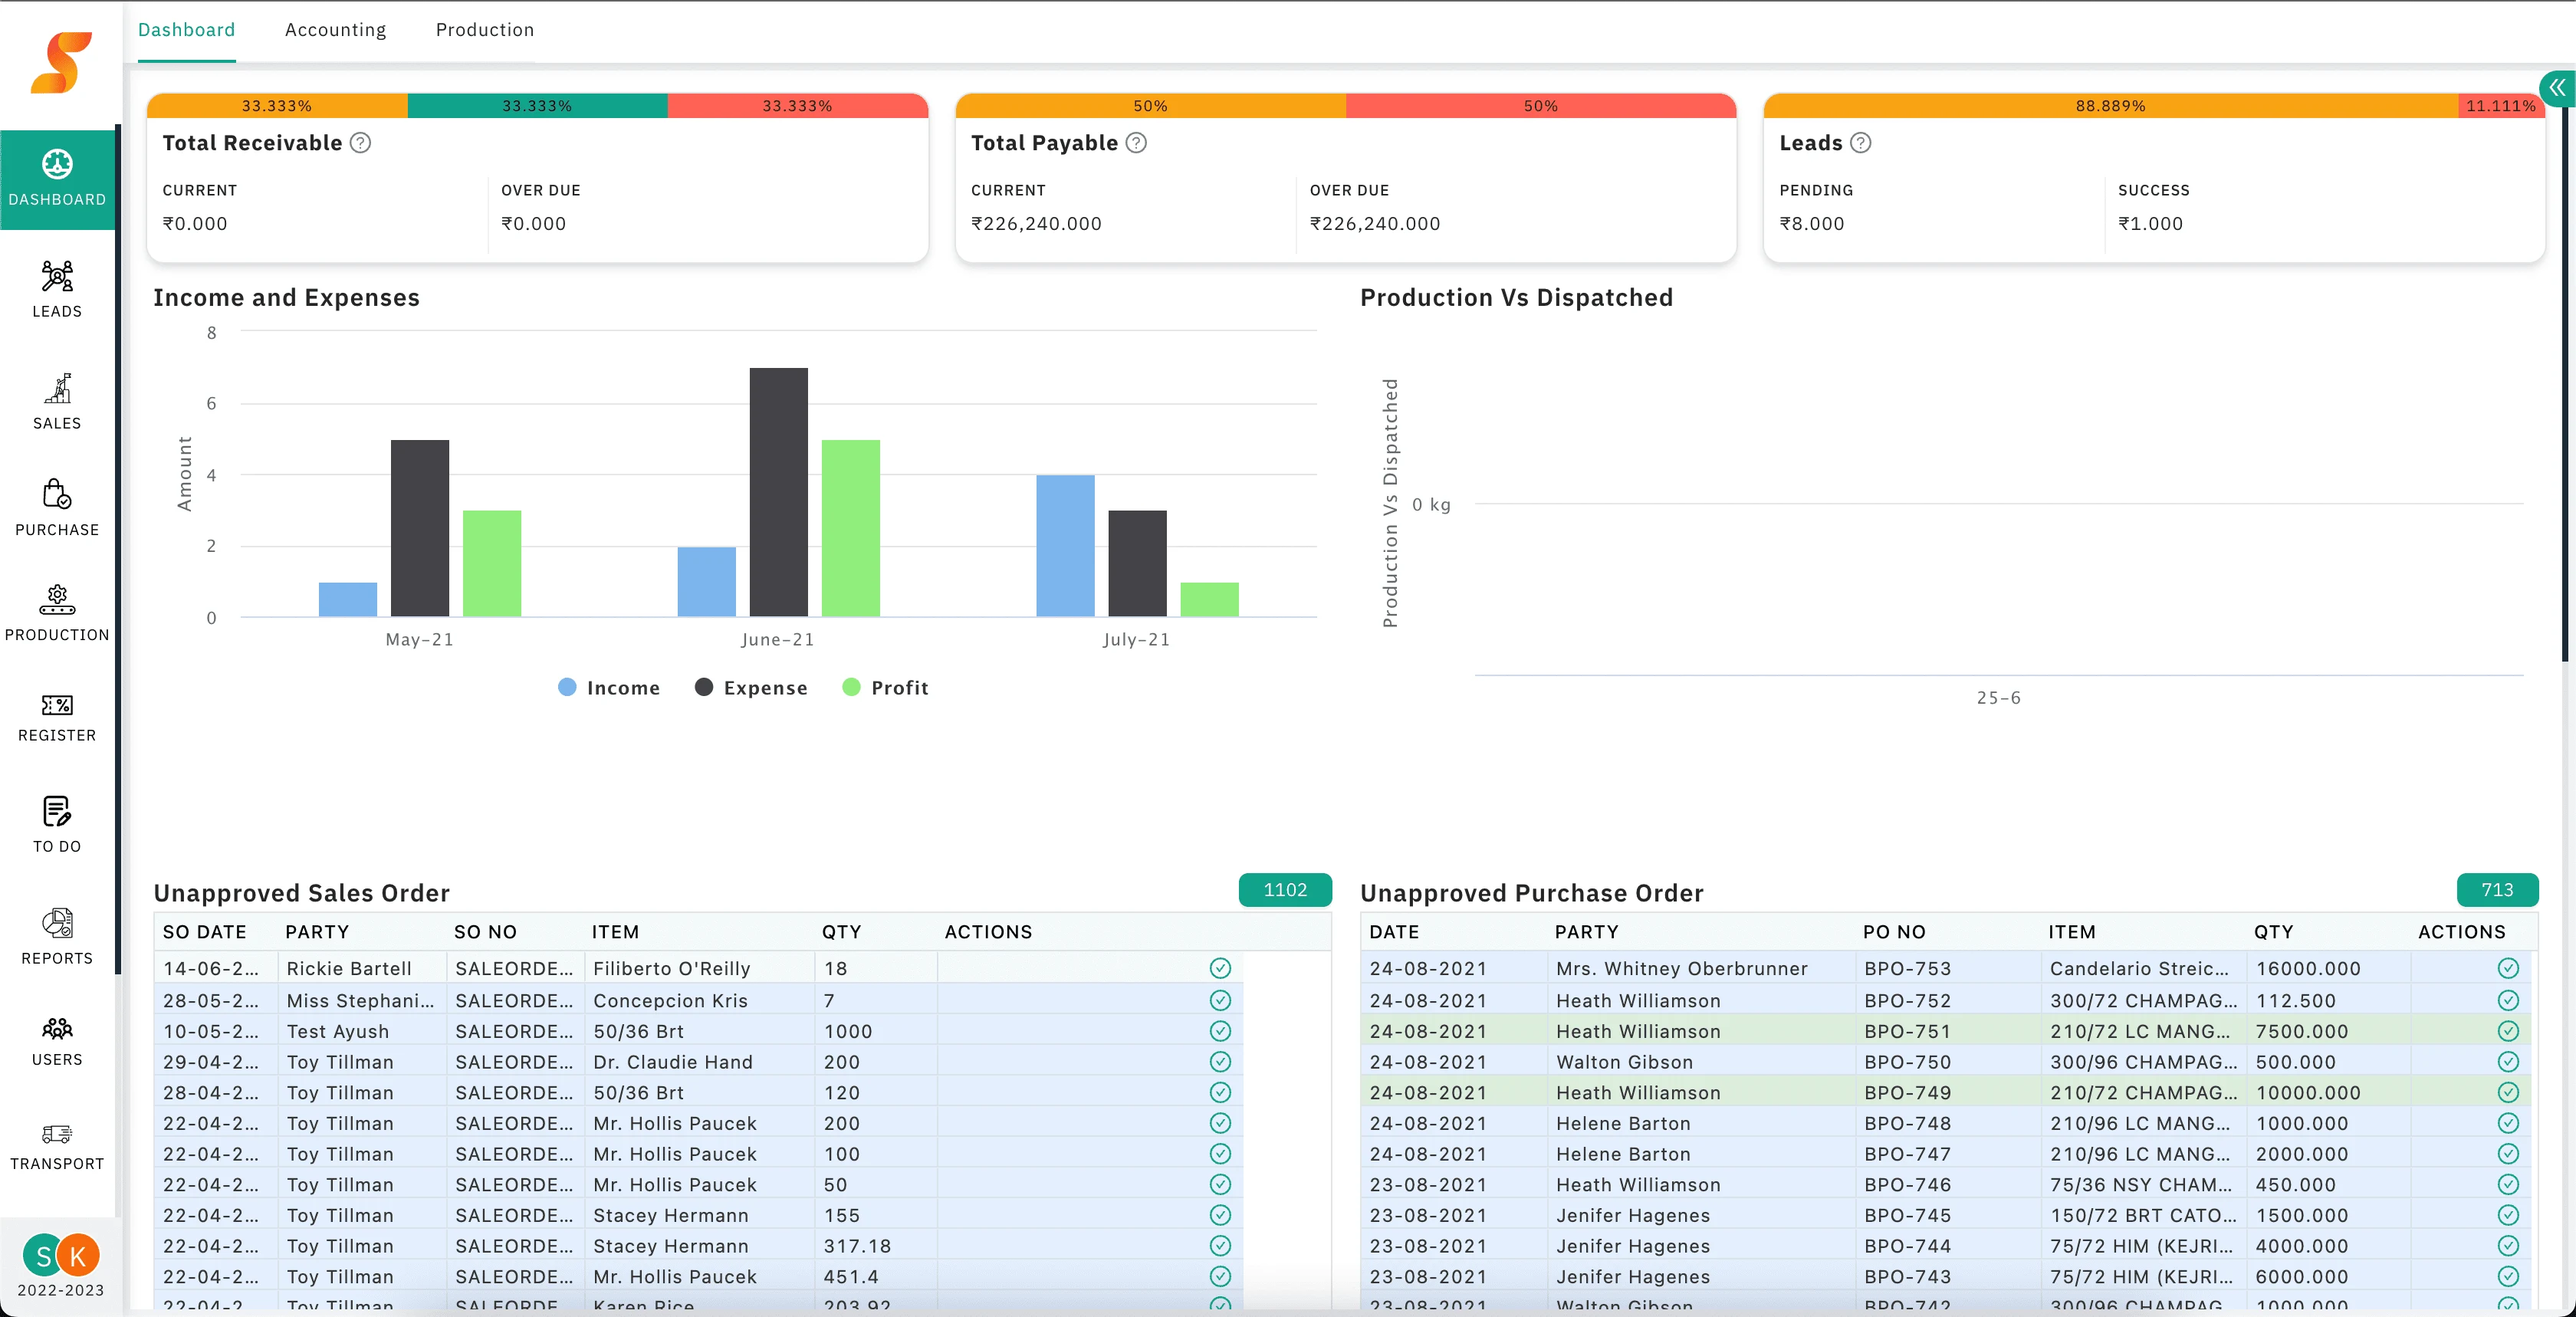The width and height of the screenshot is (2576, 1317).
Task: Approve Rickie Bartell sales order checkmark
Action: pos(1220,968)
